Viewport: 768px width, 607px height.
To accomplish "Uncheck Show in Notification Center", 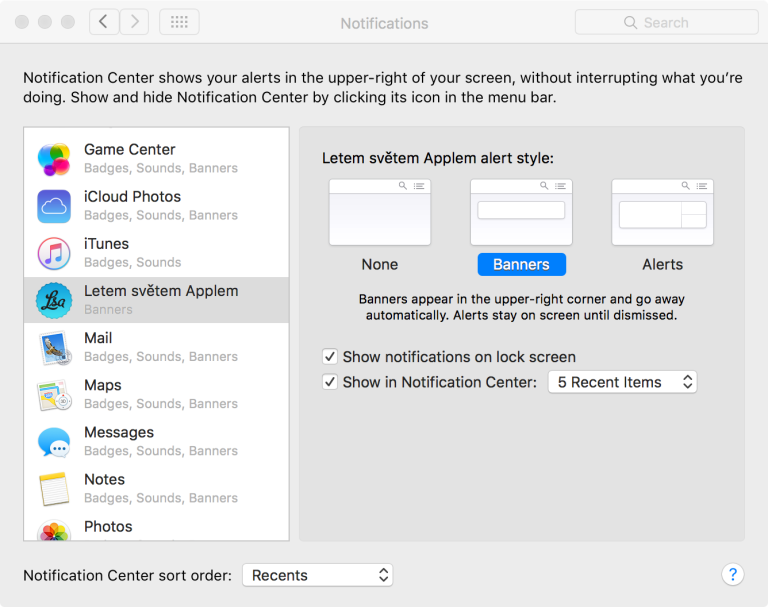I will point(330,382).
